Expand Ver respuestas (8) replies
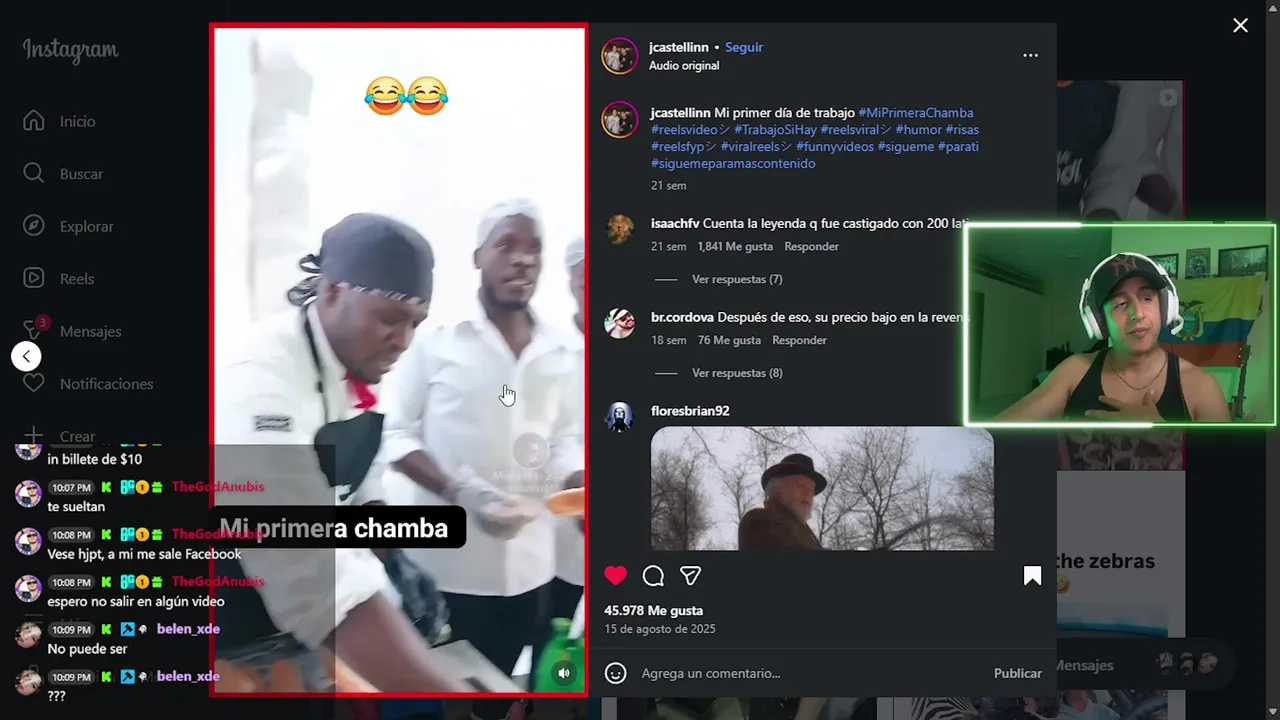 737,373
